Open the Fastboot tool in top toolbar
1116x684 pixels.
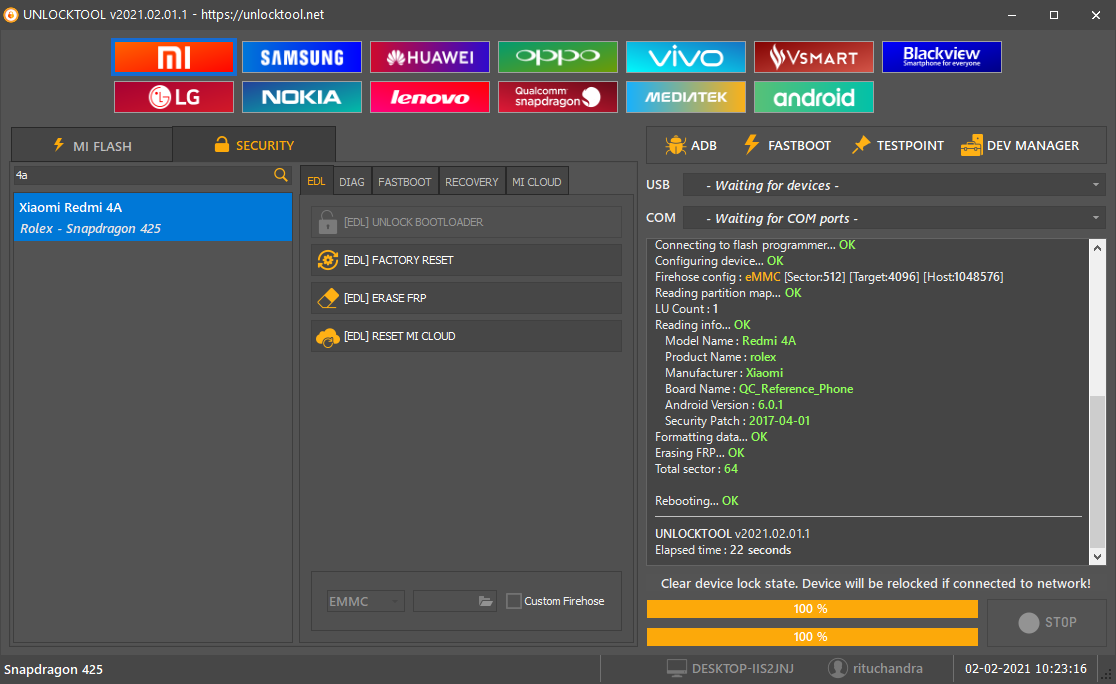[787, 145]
